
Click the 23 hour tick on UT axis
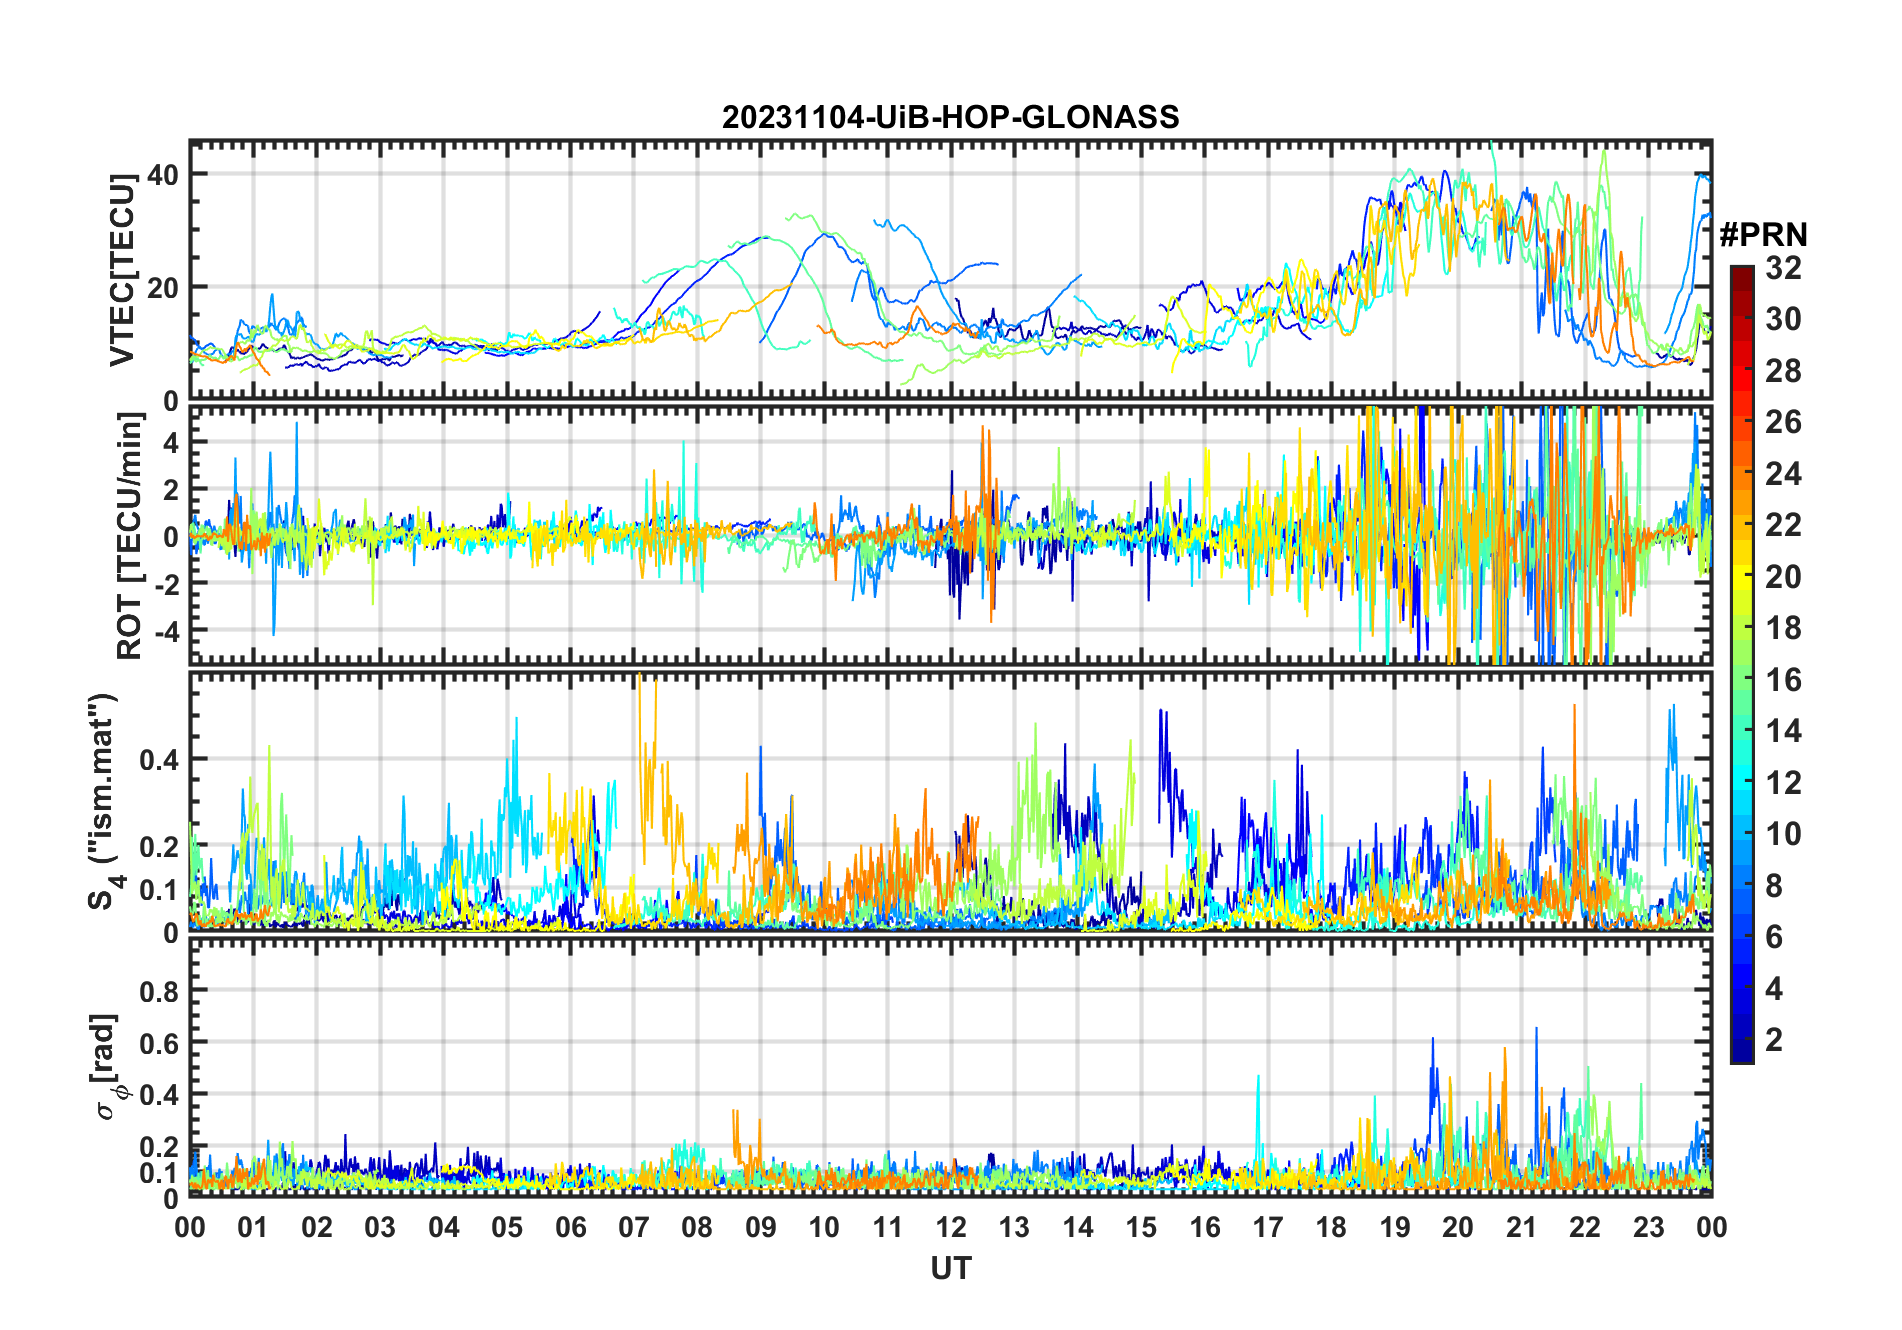click(x=1648, y=1228)
